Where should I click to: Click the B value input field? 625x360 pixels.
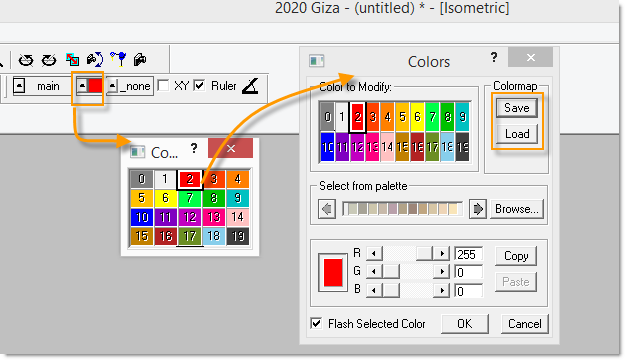(469, 291)
